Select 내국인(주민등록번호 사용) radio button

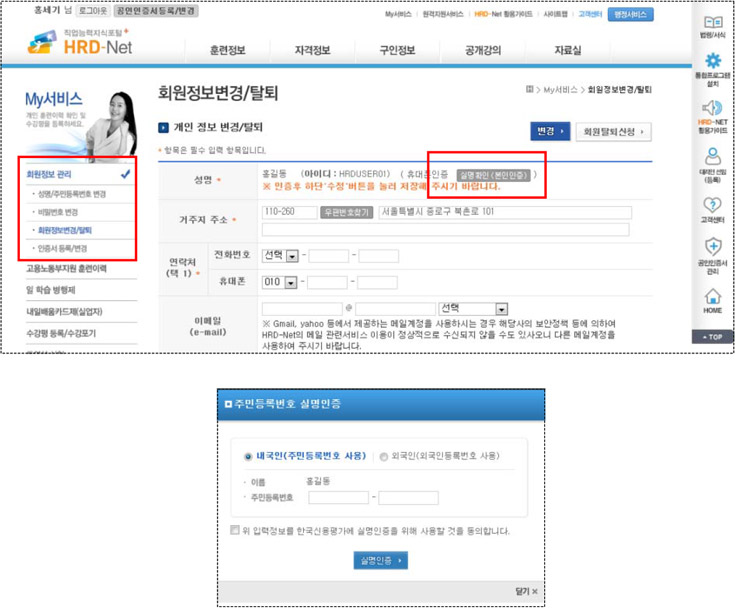[248, 457]
